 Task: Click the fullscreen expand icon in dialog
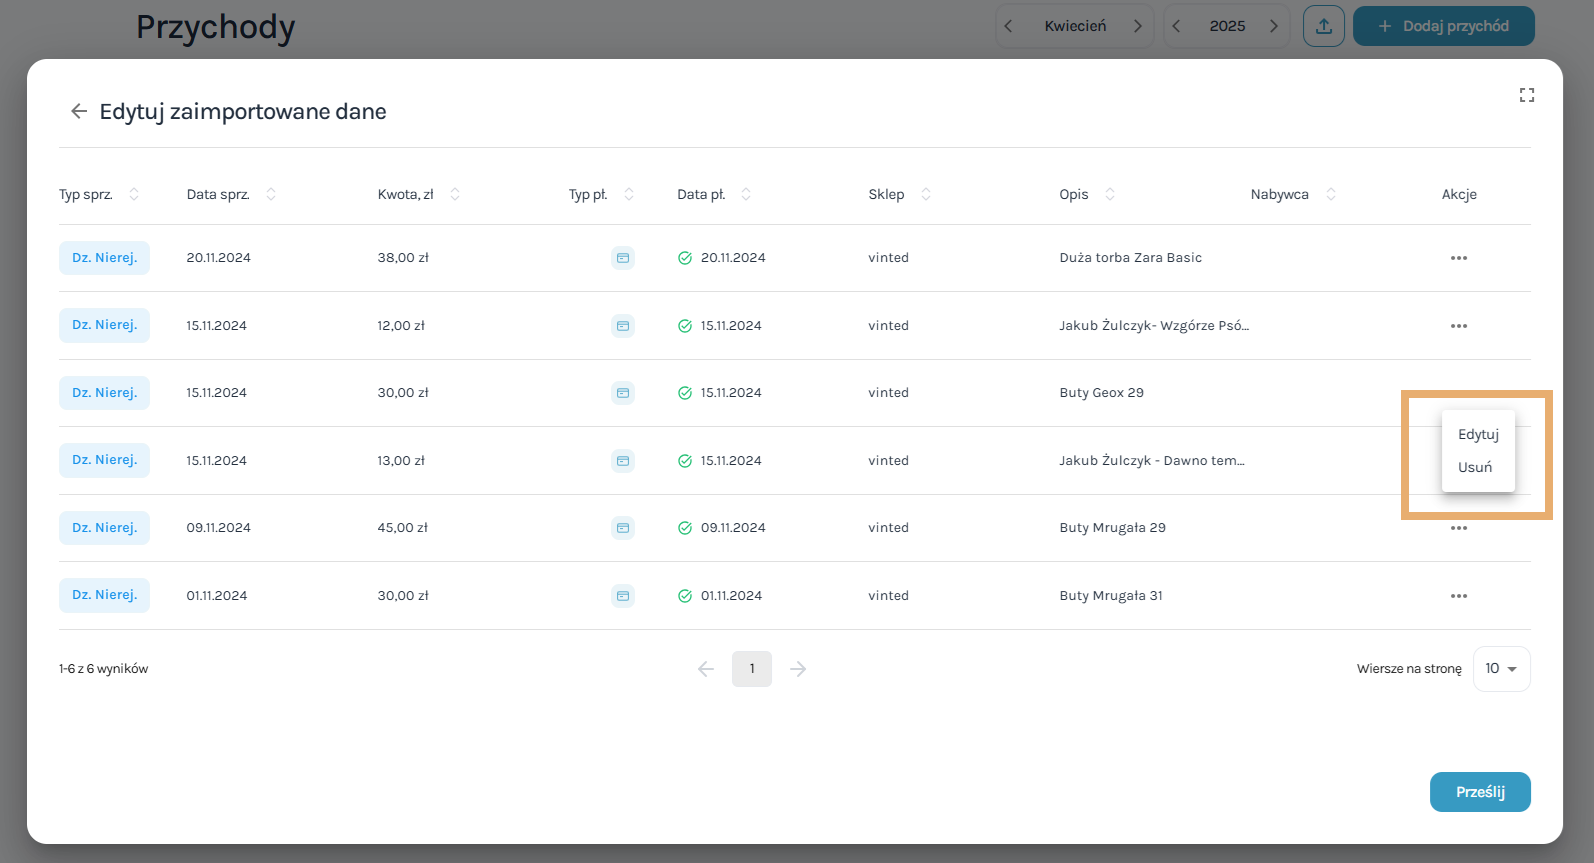point(1526,95)
